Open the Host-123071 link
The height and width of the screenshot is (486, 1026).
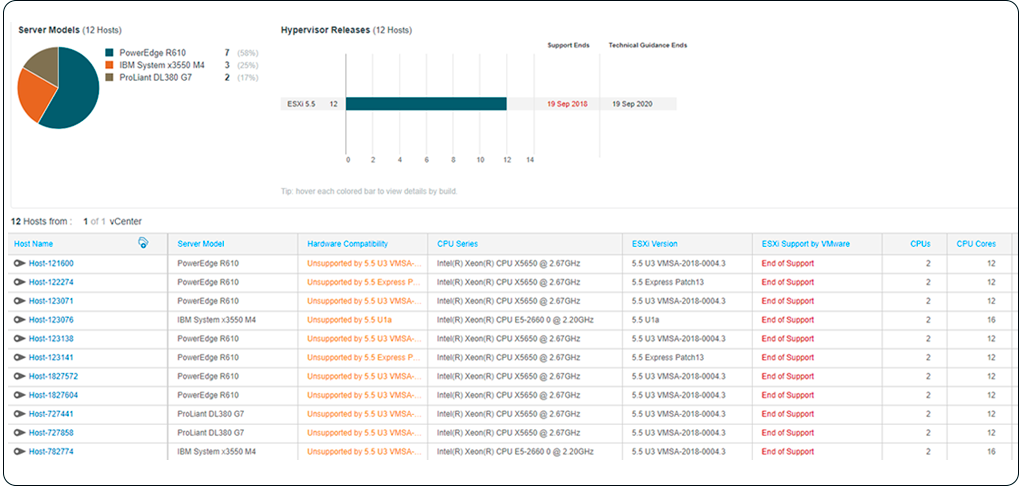(51, 302)
